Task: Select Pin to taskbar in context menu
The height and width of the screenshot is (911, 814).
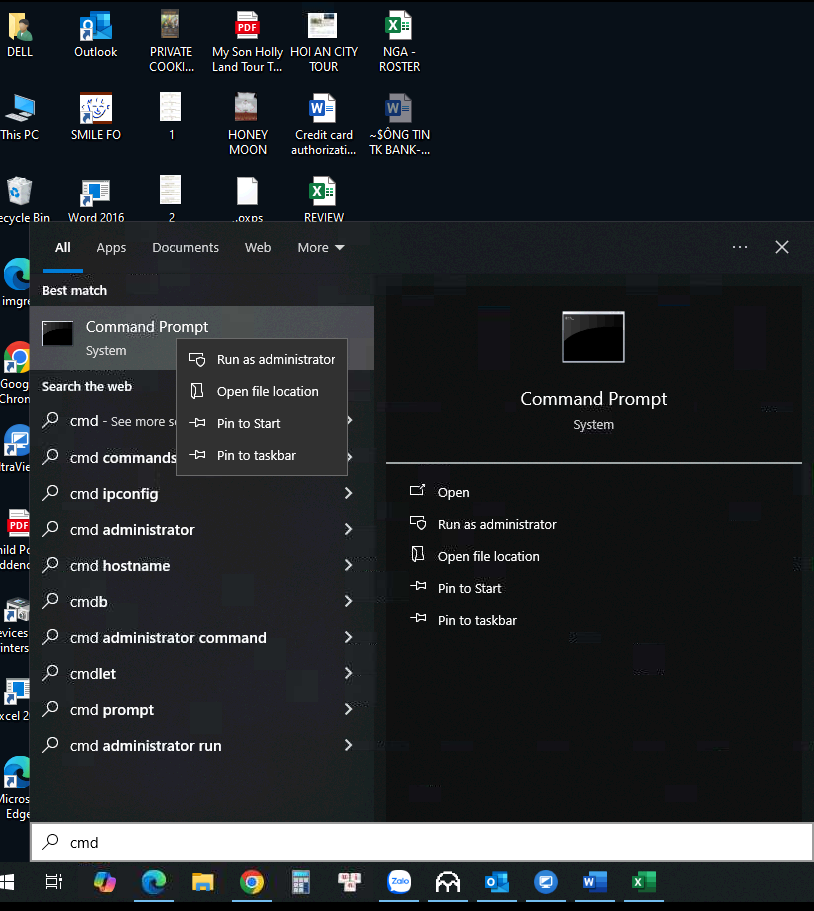Action: (256, 456)
